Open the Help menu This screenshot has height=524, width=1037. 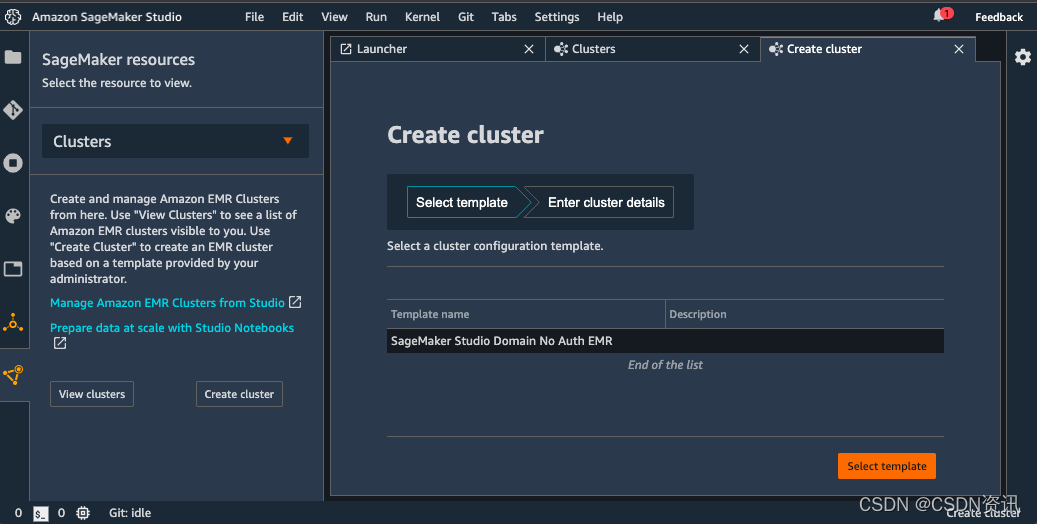[610, 17]
